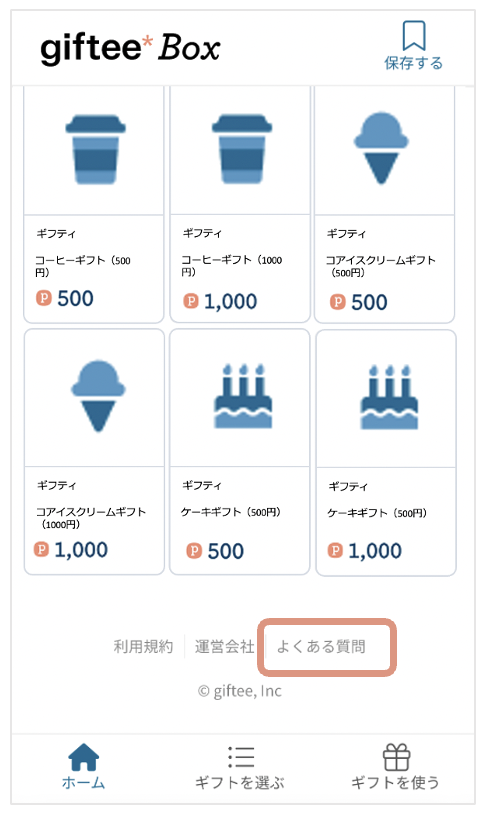488x816 pixels.
Task: Select コアイスクリームギフト（1000円）title
Action: coord(91,518)
